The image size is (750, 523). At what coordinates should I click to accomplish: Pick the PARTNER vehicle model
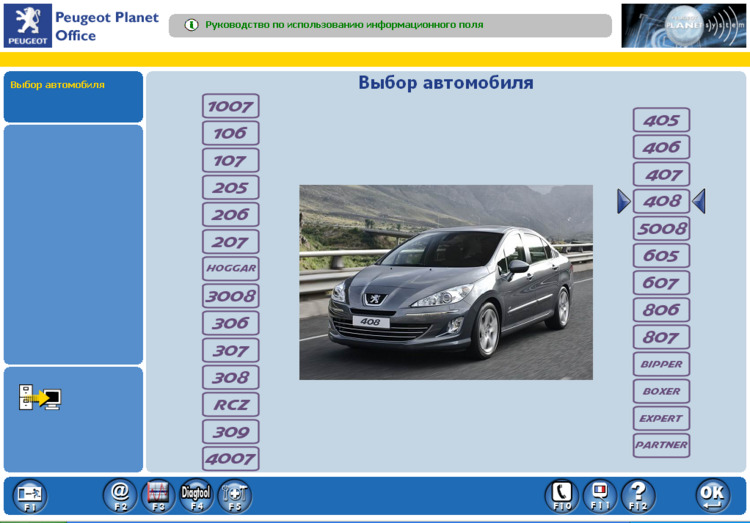[662, 445]
